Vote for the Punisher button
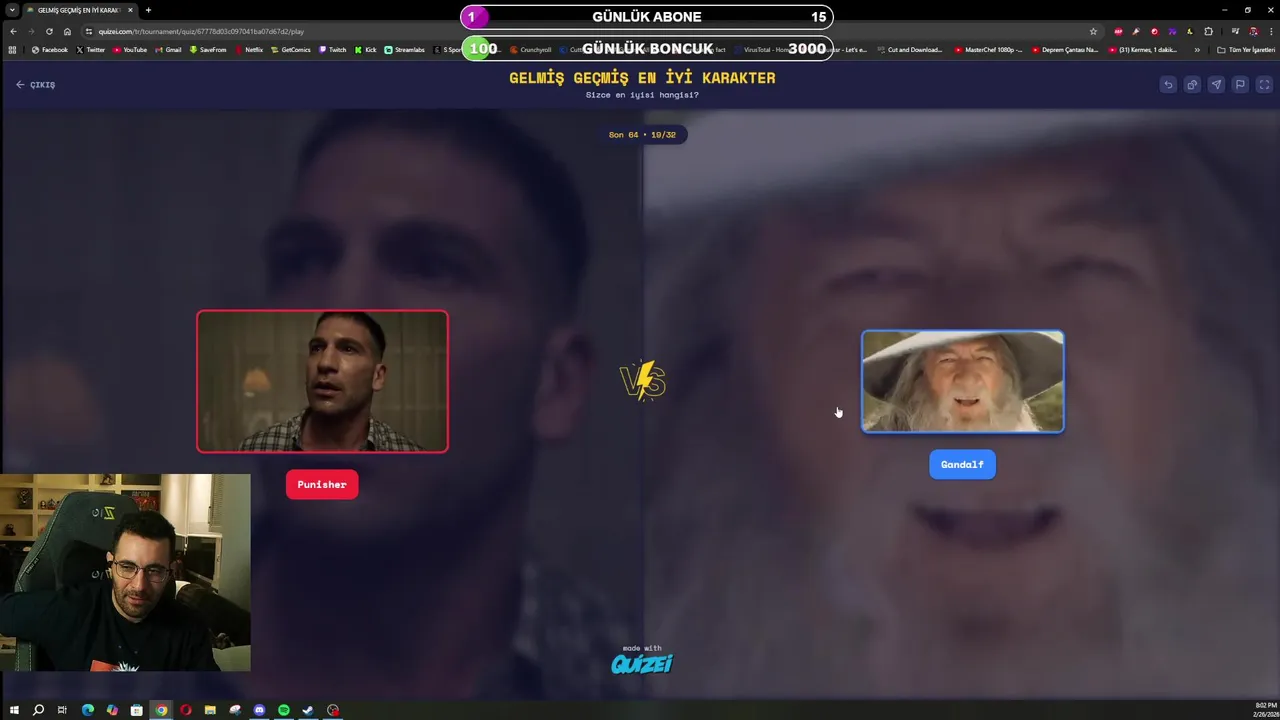This screenshot has width=1280, height=720. (322, 485)
